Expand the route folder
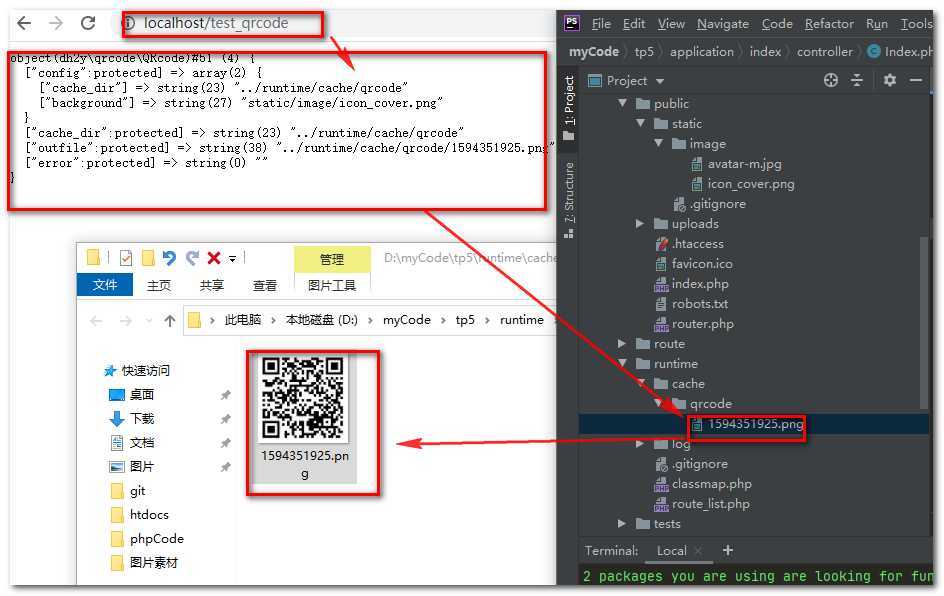This screenshot has width=944, height=596. point(622,344)
